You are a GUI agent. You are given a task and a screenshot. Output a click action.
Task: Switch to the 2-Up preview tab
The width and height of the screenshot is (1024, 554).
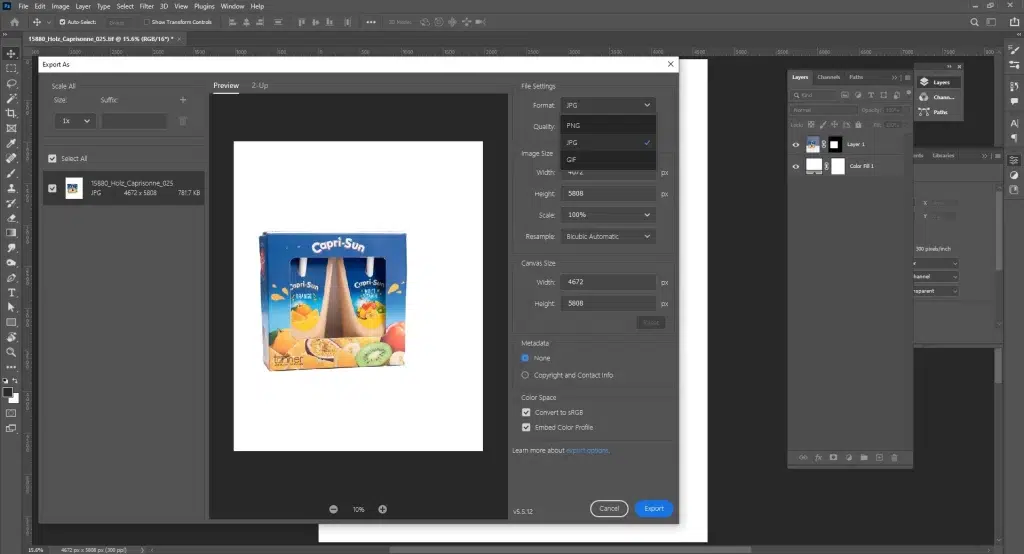click(260, 86)
